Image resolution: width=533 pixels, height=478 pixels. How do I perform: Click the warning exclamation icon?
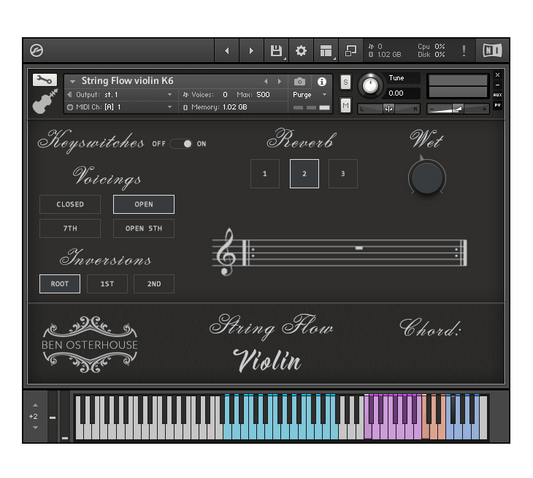click(464, 51)
